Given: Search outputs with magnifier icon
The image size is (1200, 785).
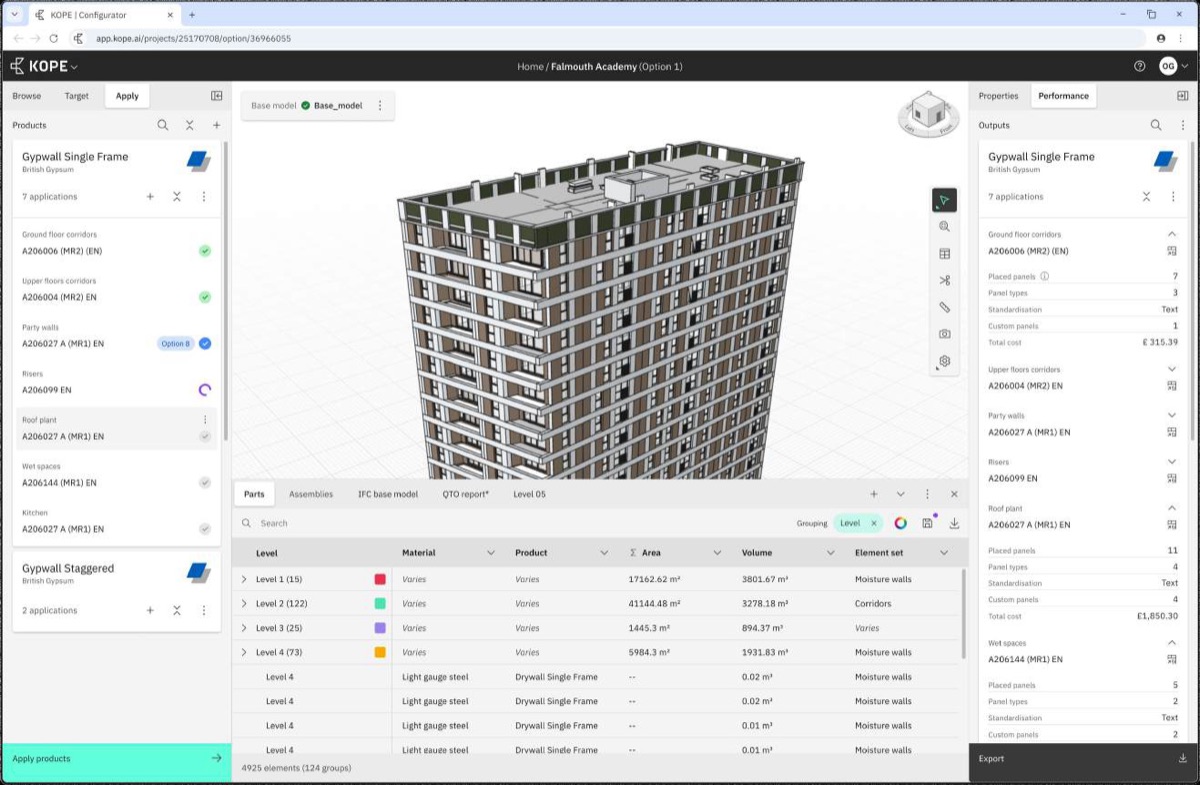Looking at the screenshot, I should 1156,125.
